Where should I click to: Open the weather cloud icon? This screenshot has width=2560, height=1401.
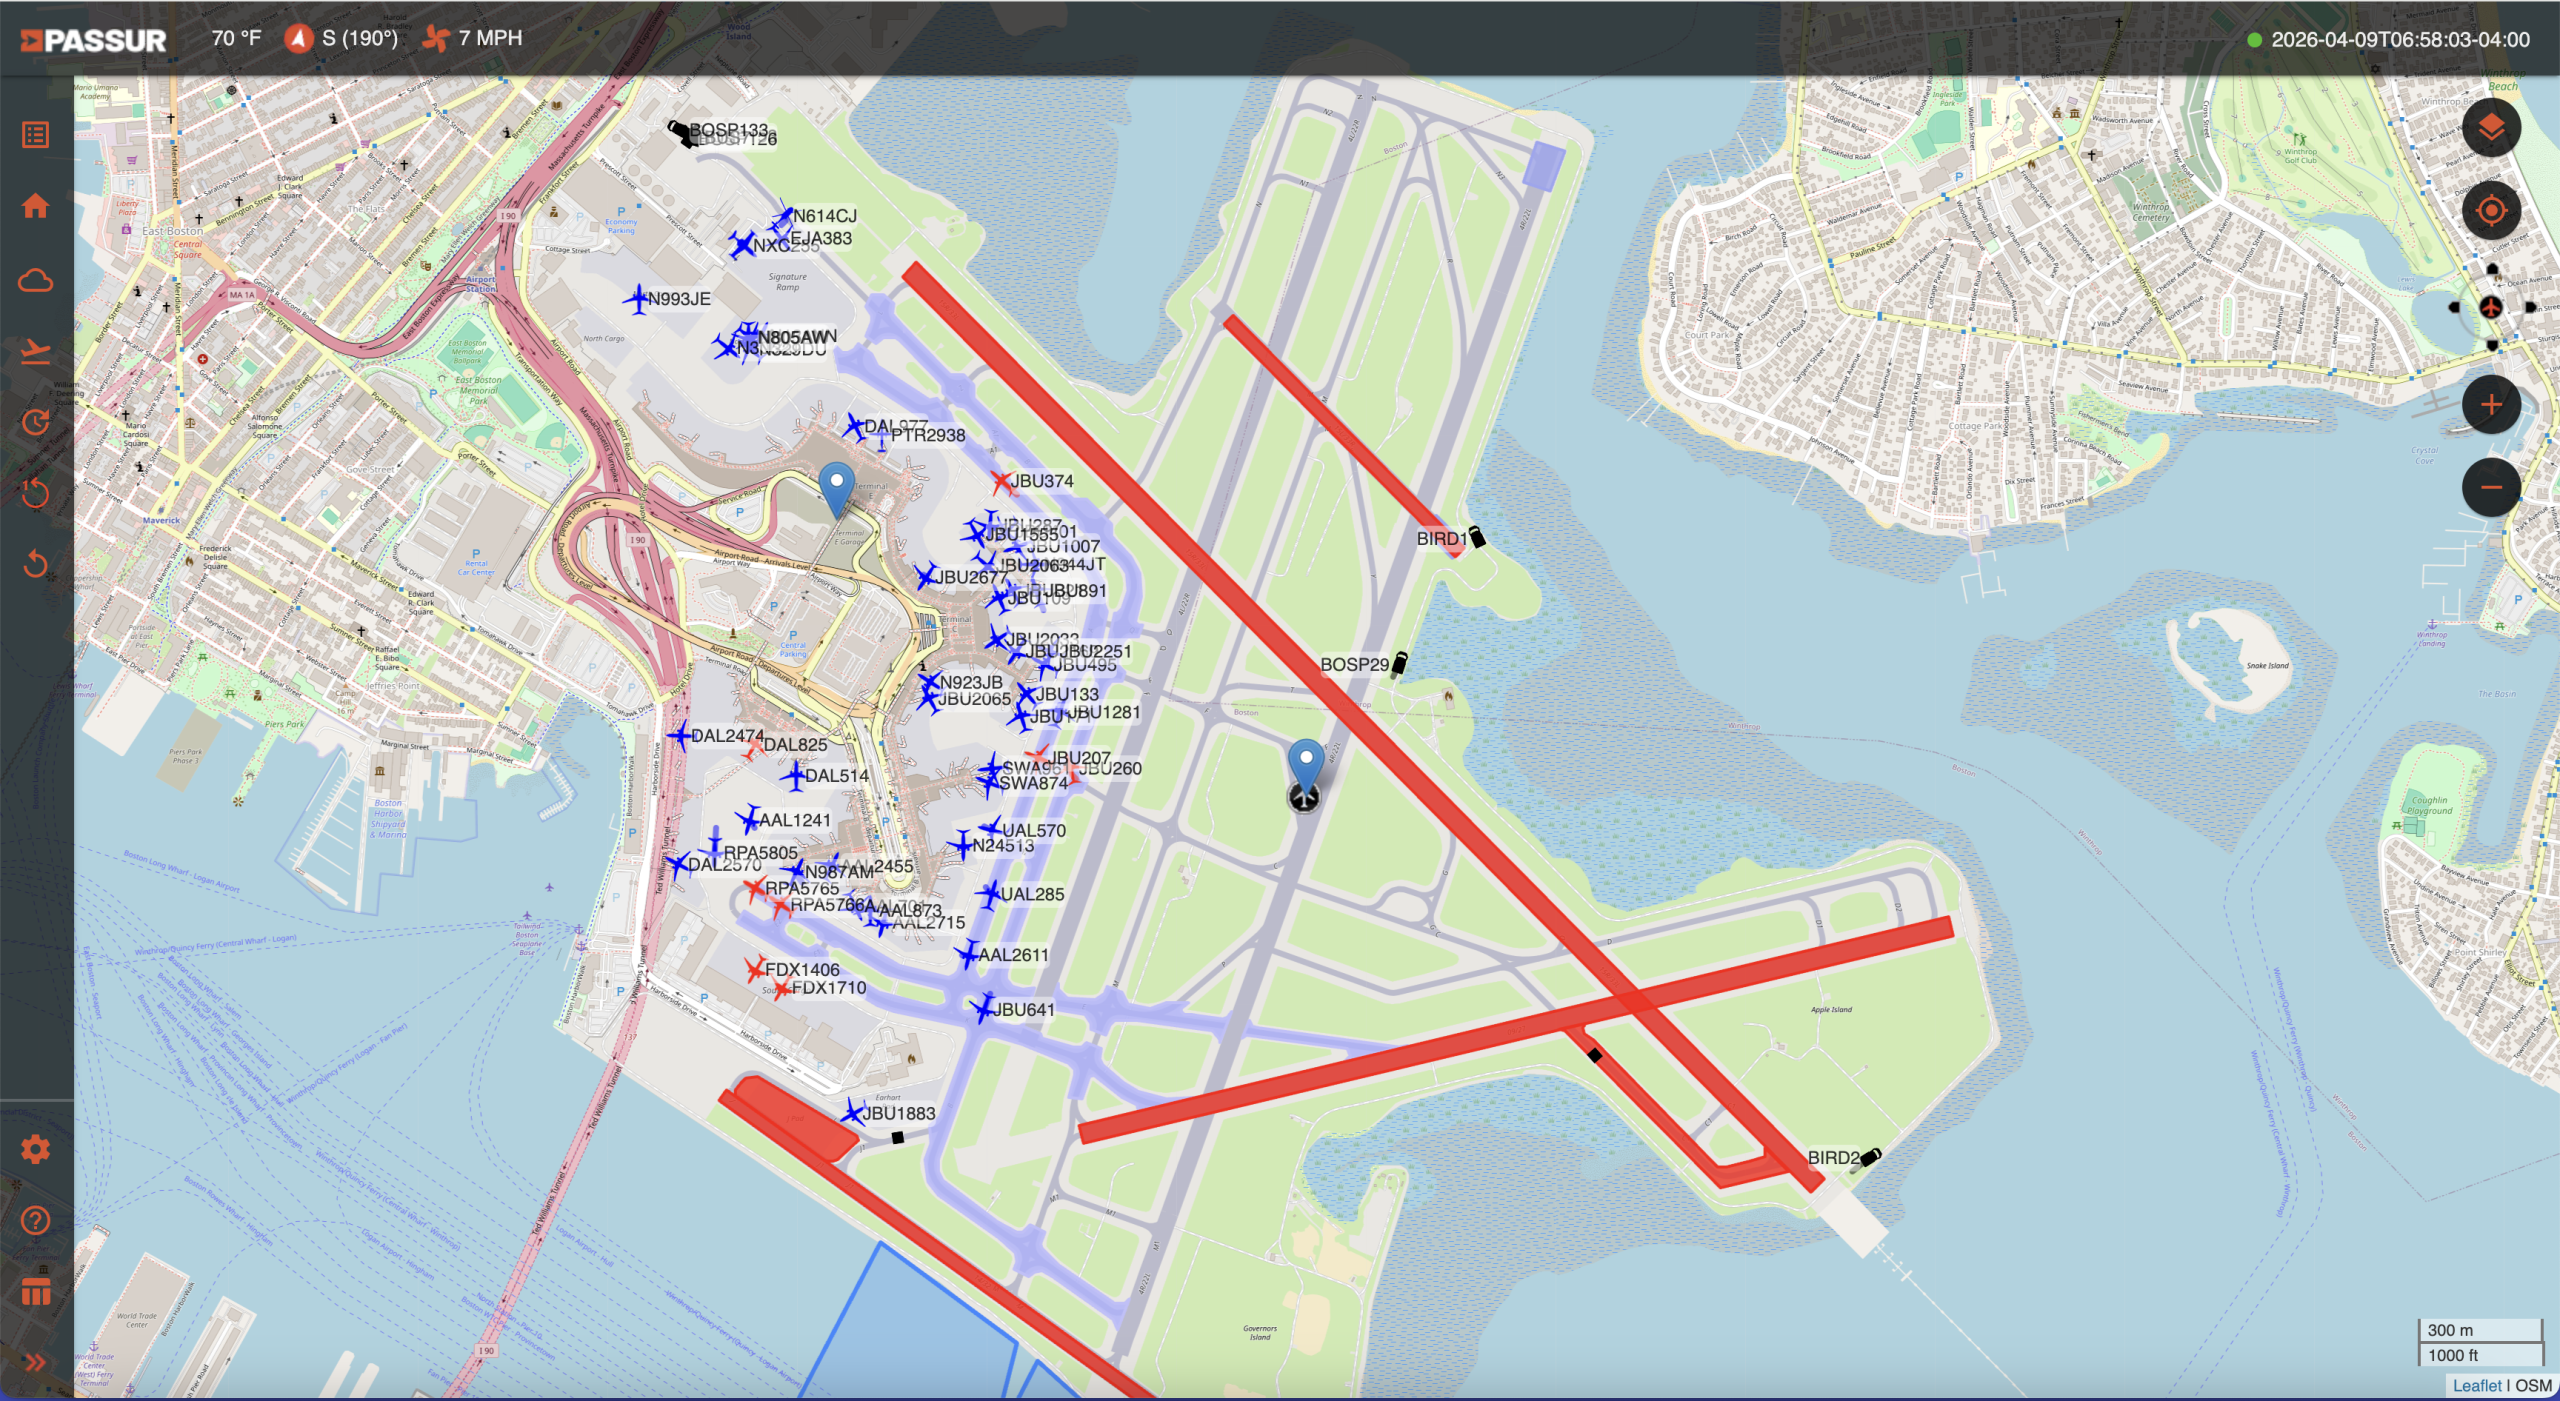(35, 280)
